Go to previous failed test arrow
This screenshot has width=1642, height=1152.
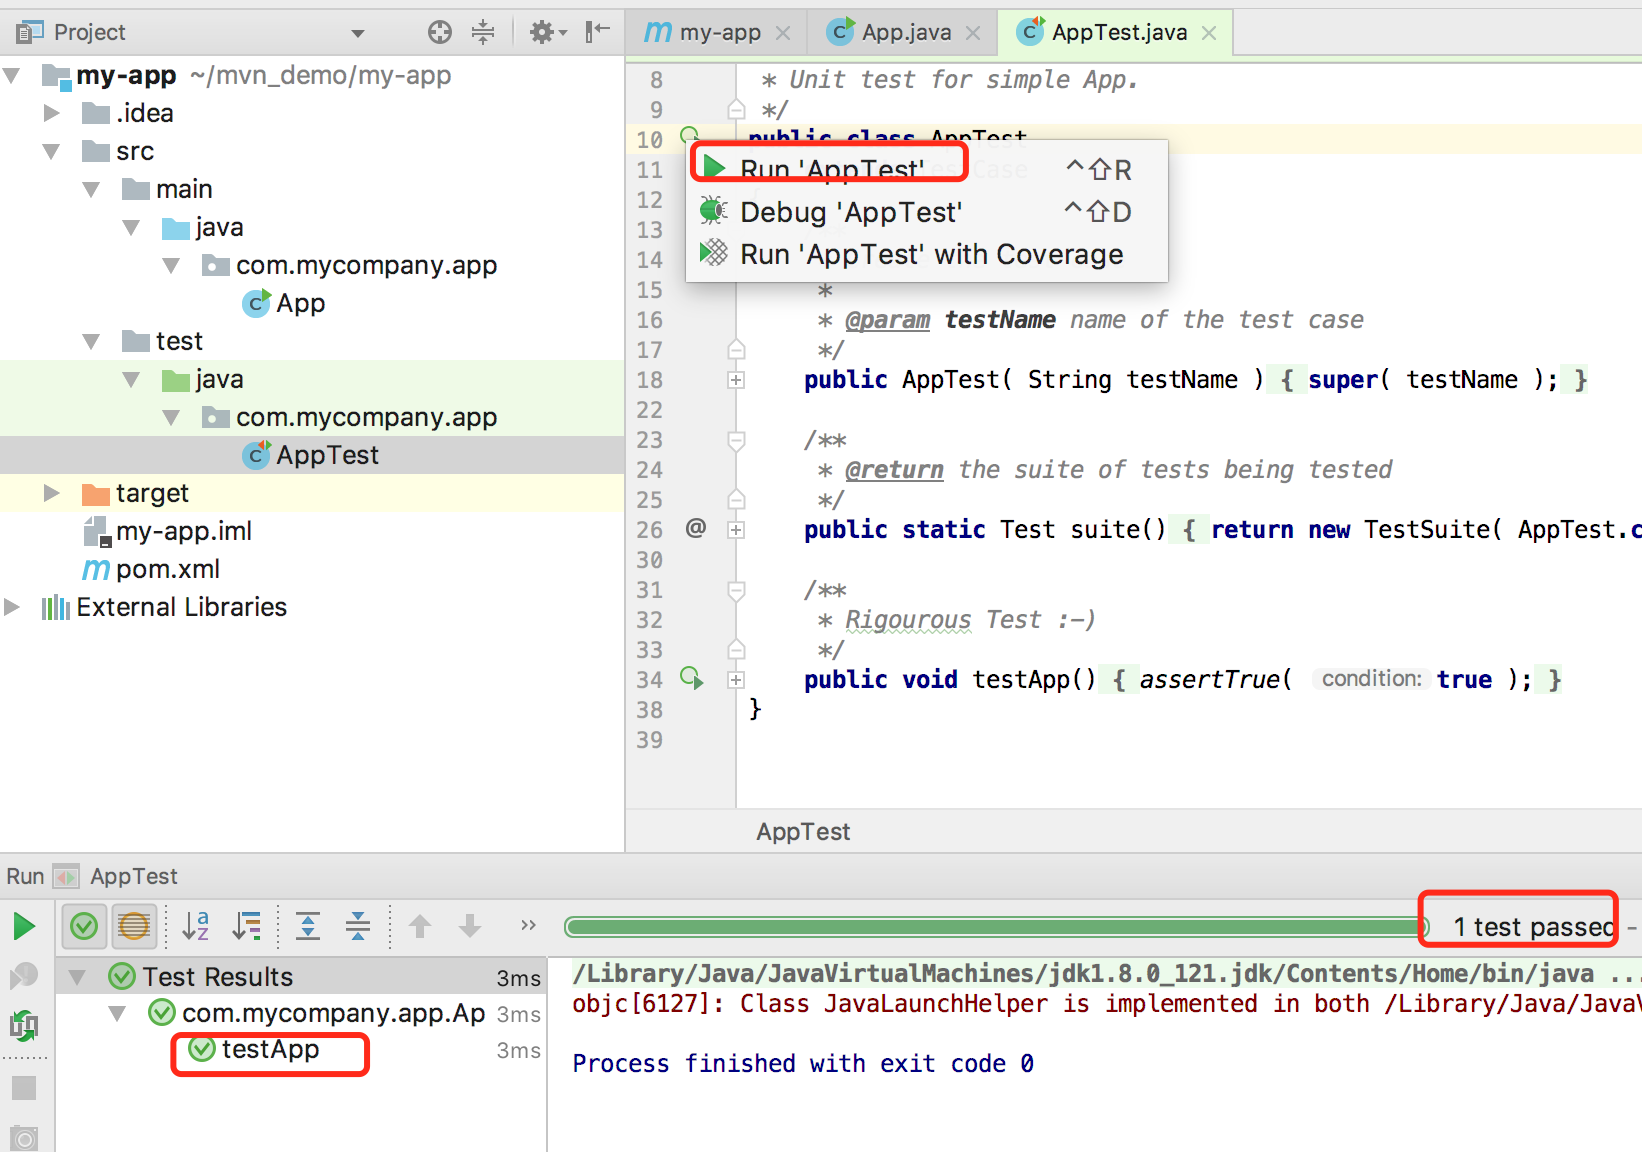click(420, 927)
